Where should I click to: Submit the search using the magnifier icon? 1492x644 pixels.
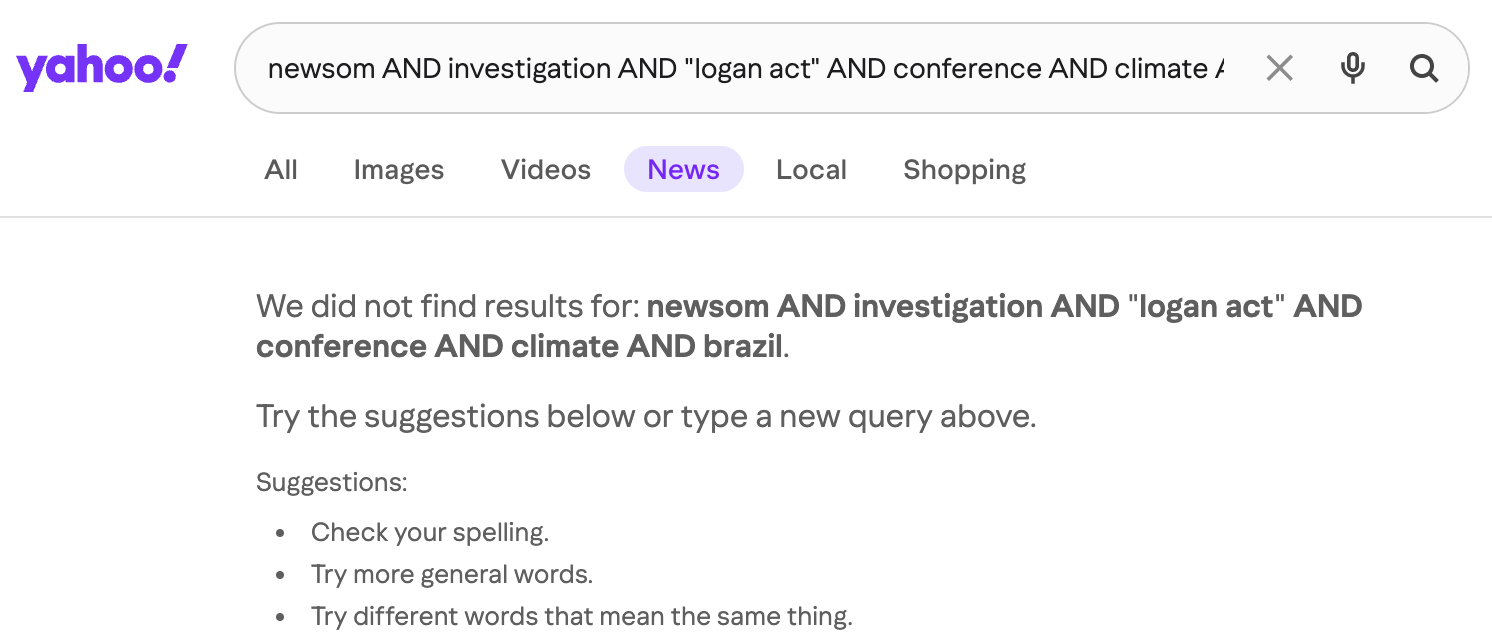[x=1424, y=68]
